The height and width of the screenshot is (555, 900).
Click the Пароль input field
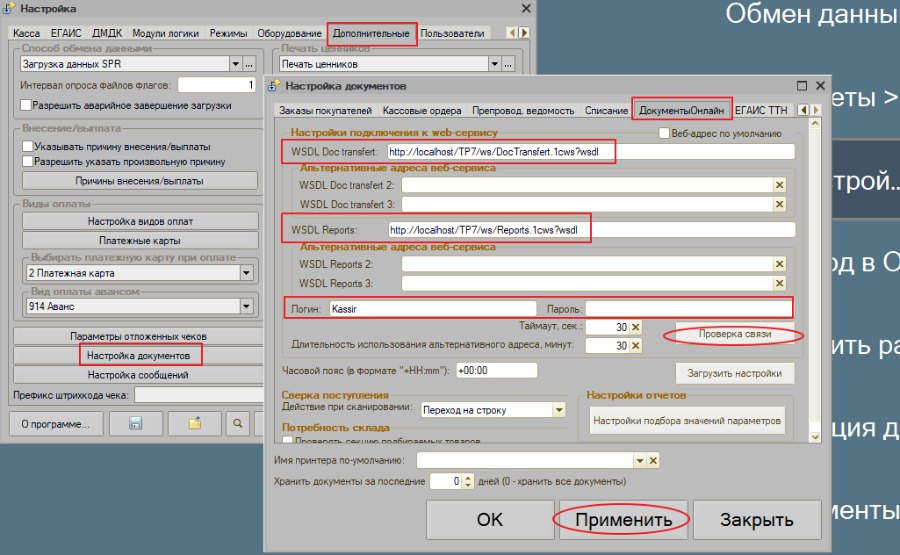[688, 309]
